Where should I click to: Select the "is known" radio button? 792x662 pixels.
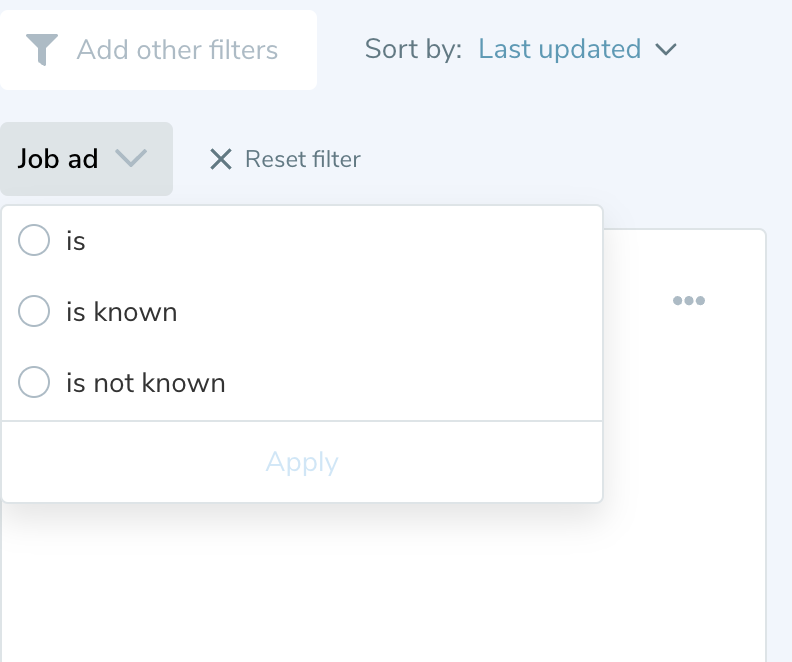click(x=34, y=312)
